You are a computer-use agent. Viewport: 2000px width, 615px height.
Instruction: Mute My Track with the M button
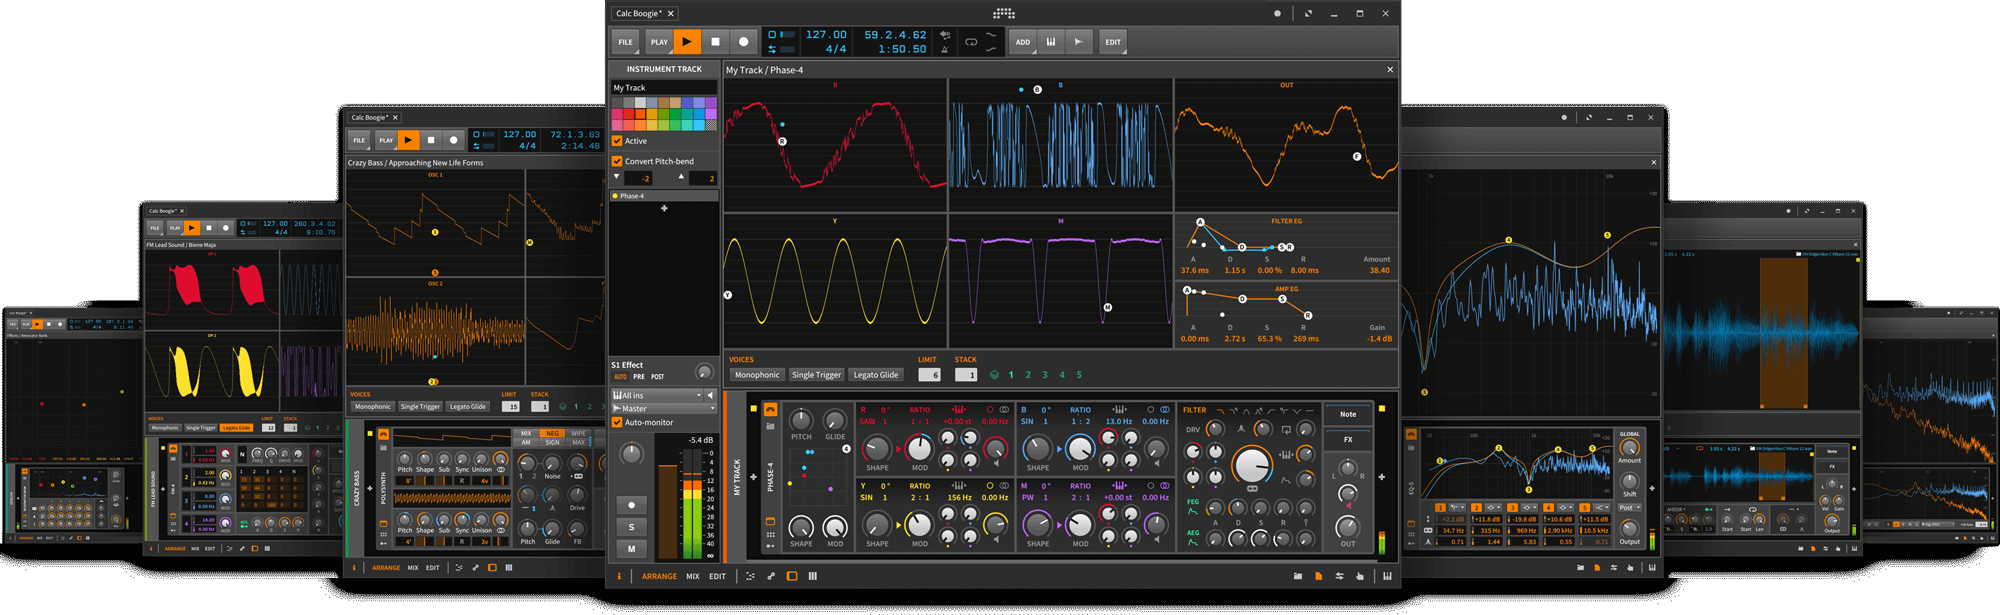click(x=631, y=548)
